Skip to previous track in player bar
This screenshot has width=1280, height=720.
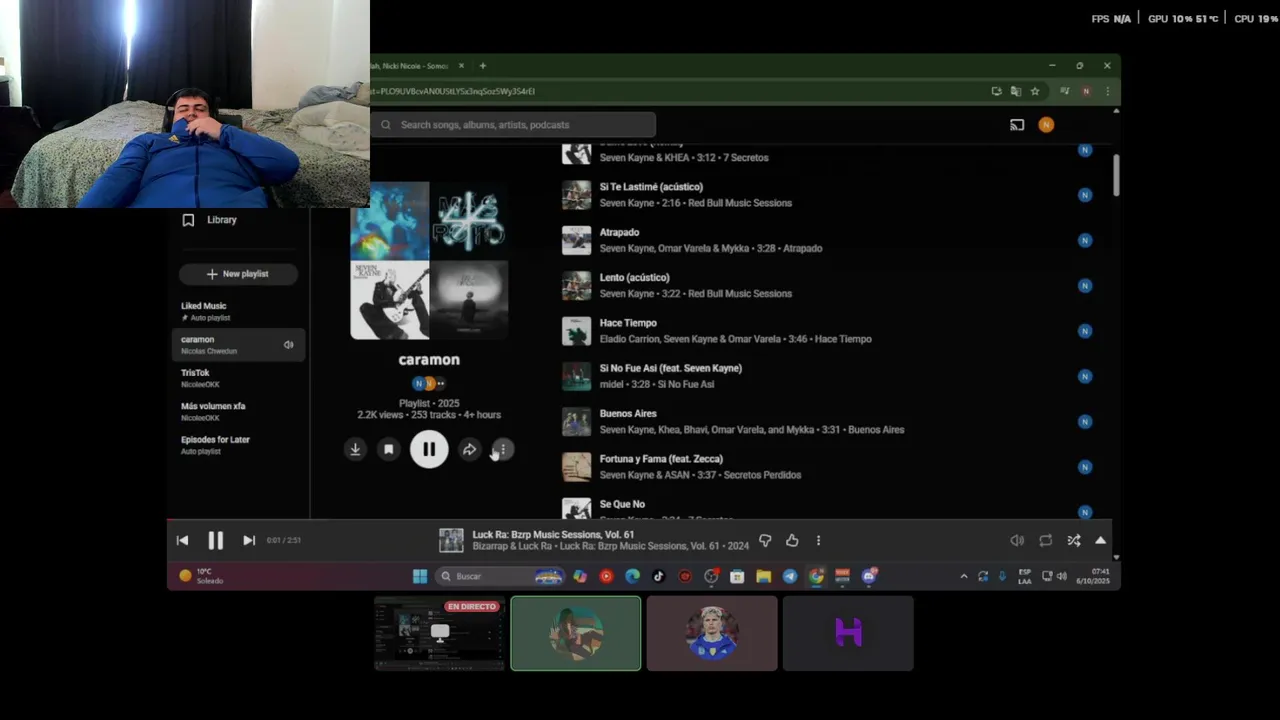182,540
